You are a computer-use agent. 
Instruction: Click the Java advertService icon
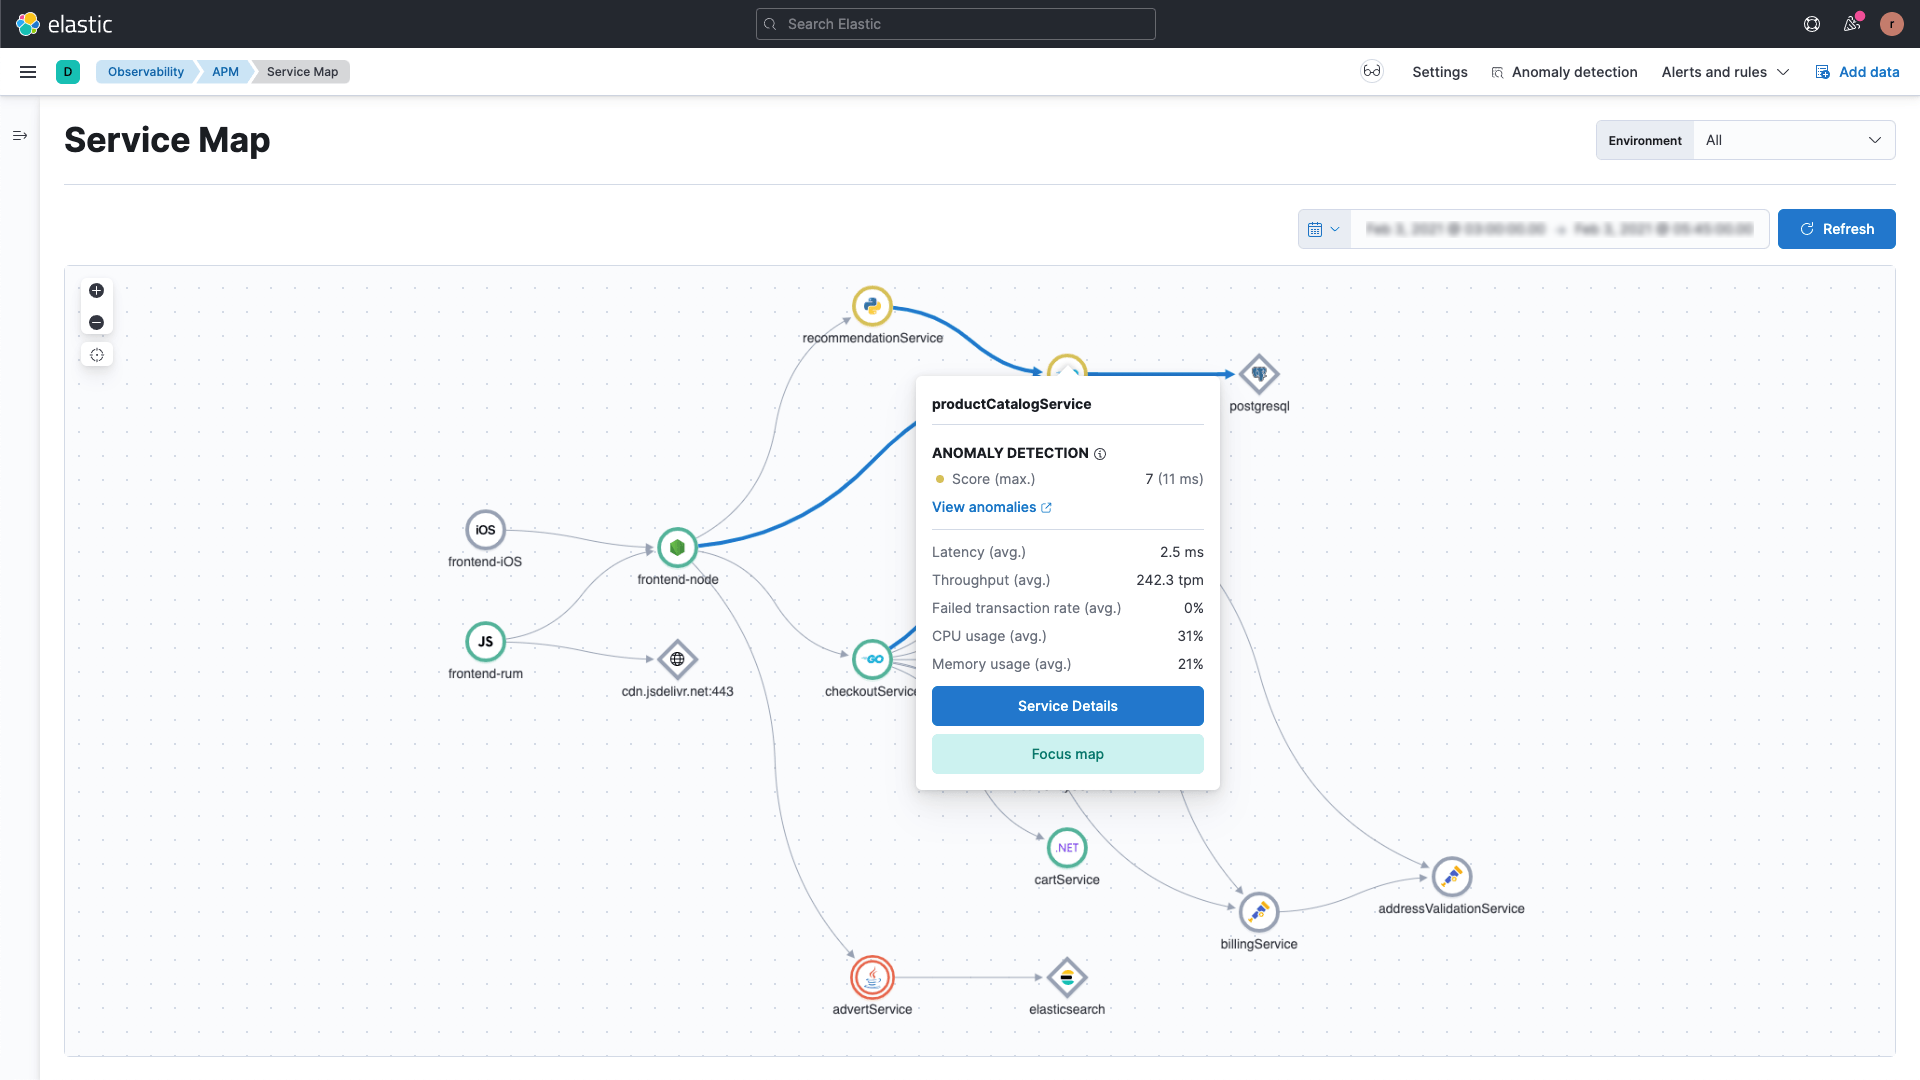pos(872,977)
